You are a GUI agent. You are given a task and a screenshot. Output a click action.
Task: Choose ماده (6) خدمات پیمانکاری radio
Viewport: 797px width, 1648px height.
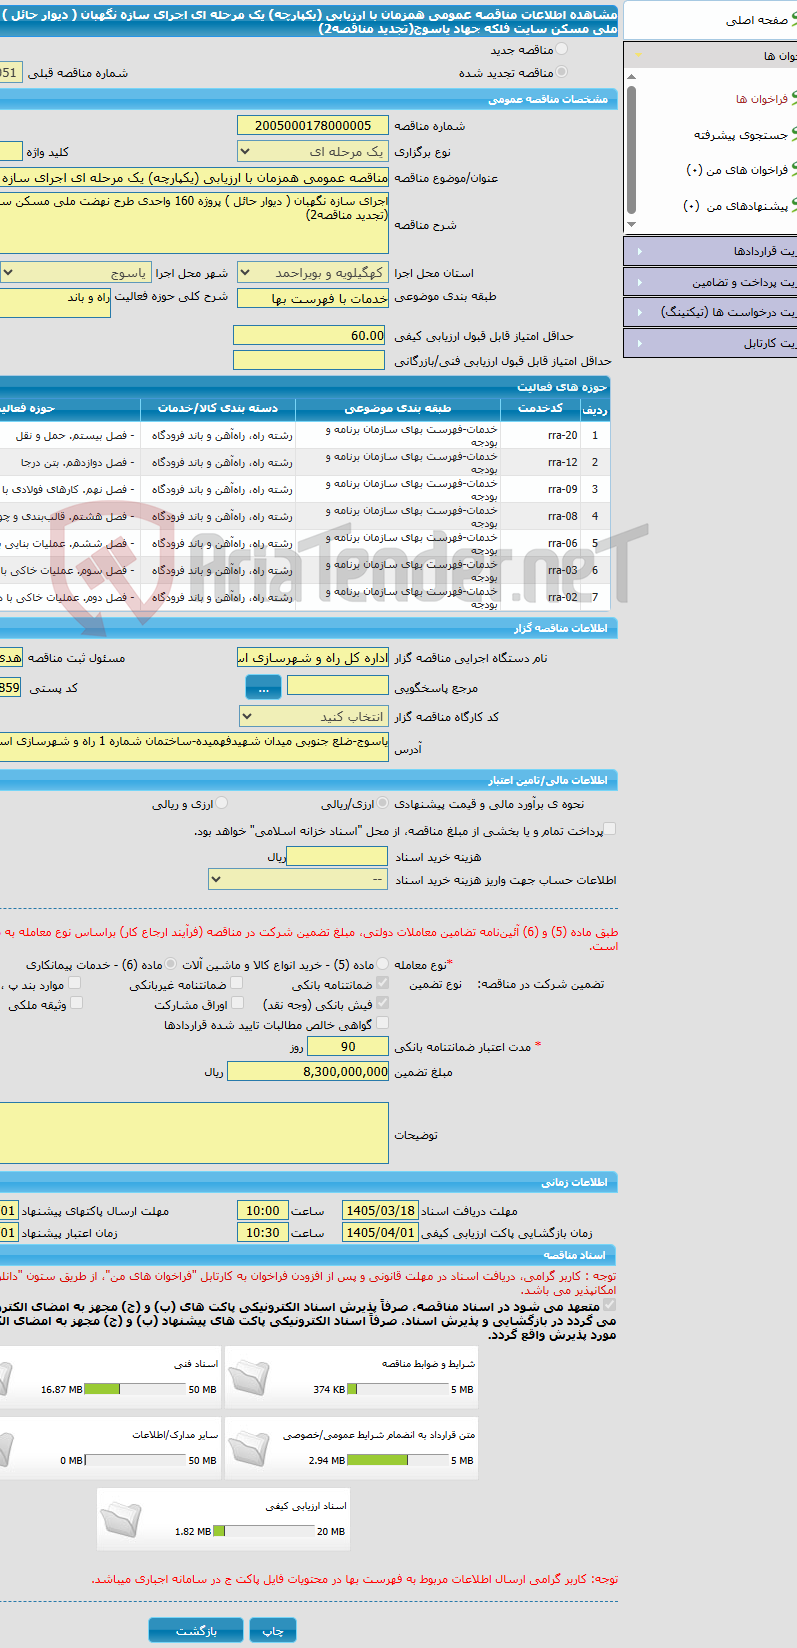(171, 964)
